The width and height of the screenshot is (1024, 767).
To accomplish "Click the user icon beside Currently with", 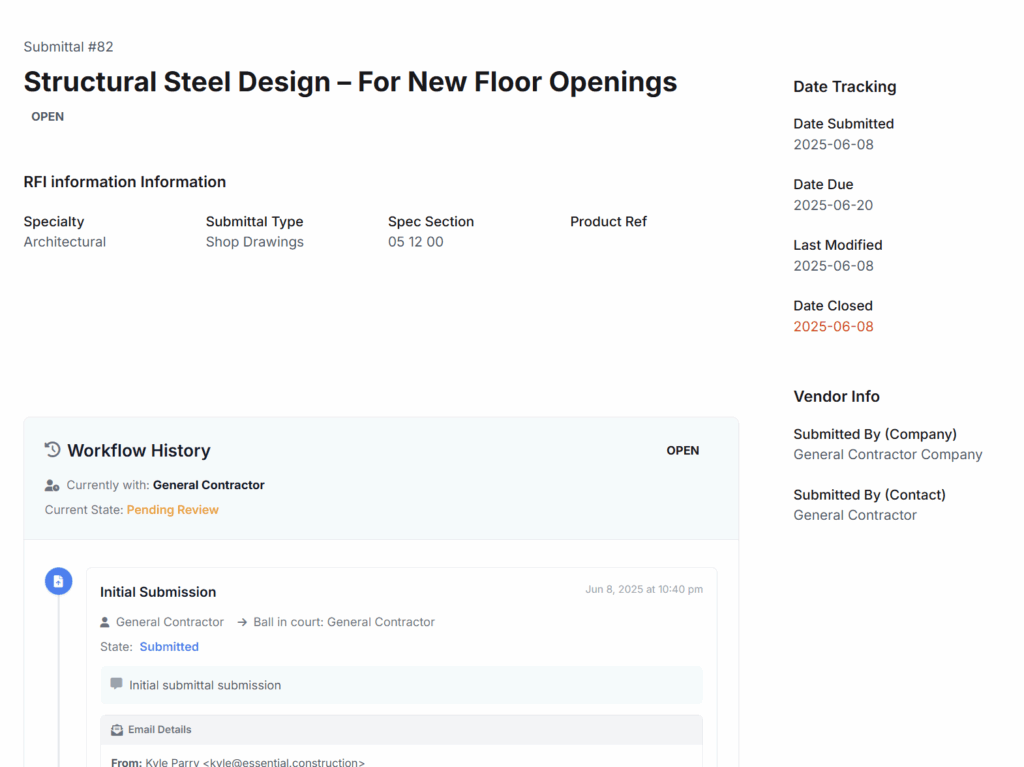I will click(x=52, y=485).
